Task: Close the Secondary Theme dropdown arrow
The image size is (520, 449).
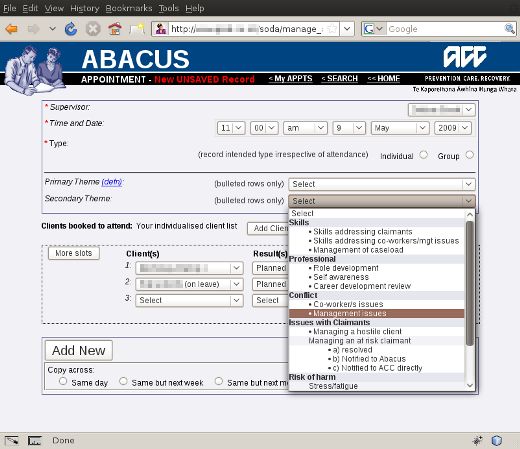Action: click(468, 201)
